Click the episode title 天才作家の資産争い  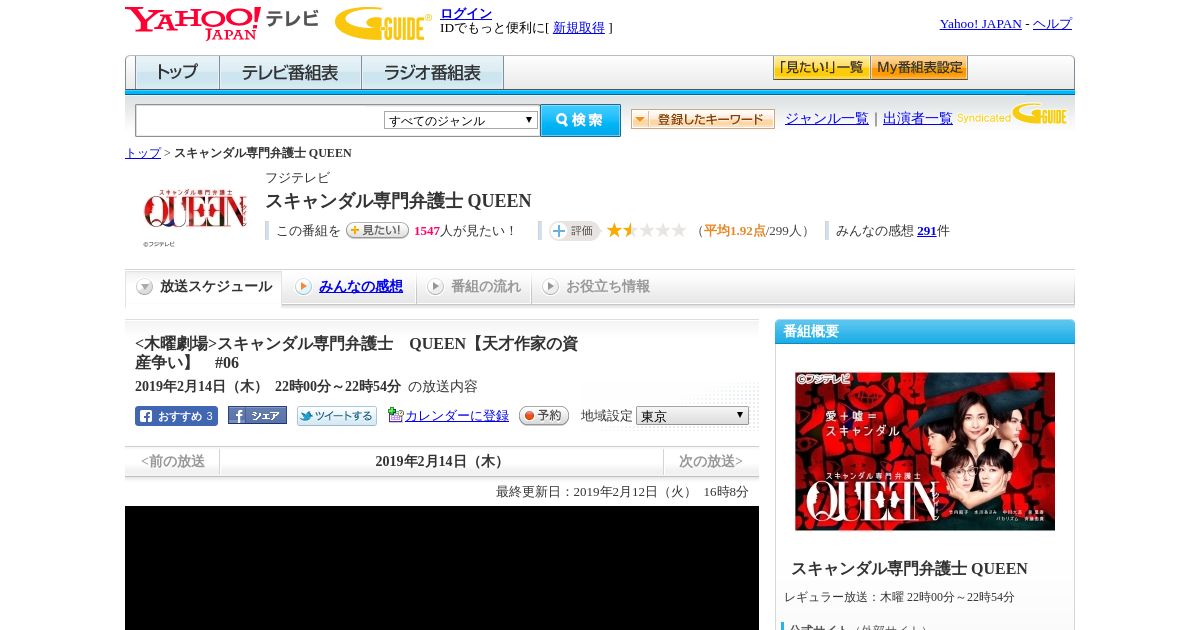click(x=357, y=353)
